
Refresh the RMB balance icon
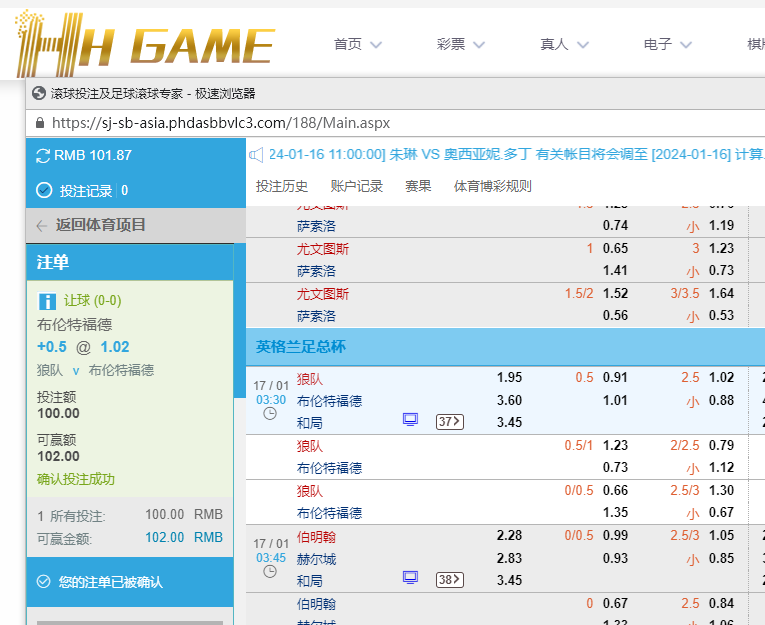(43, 156)
